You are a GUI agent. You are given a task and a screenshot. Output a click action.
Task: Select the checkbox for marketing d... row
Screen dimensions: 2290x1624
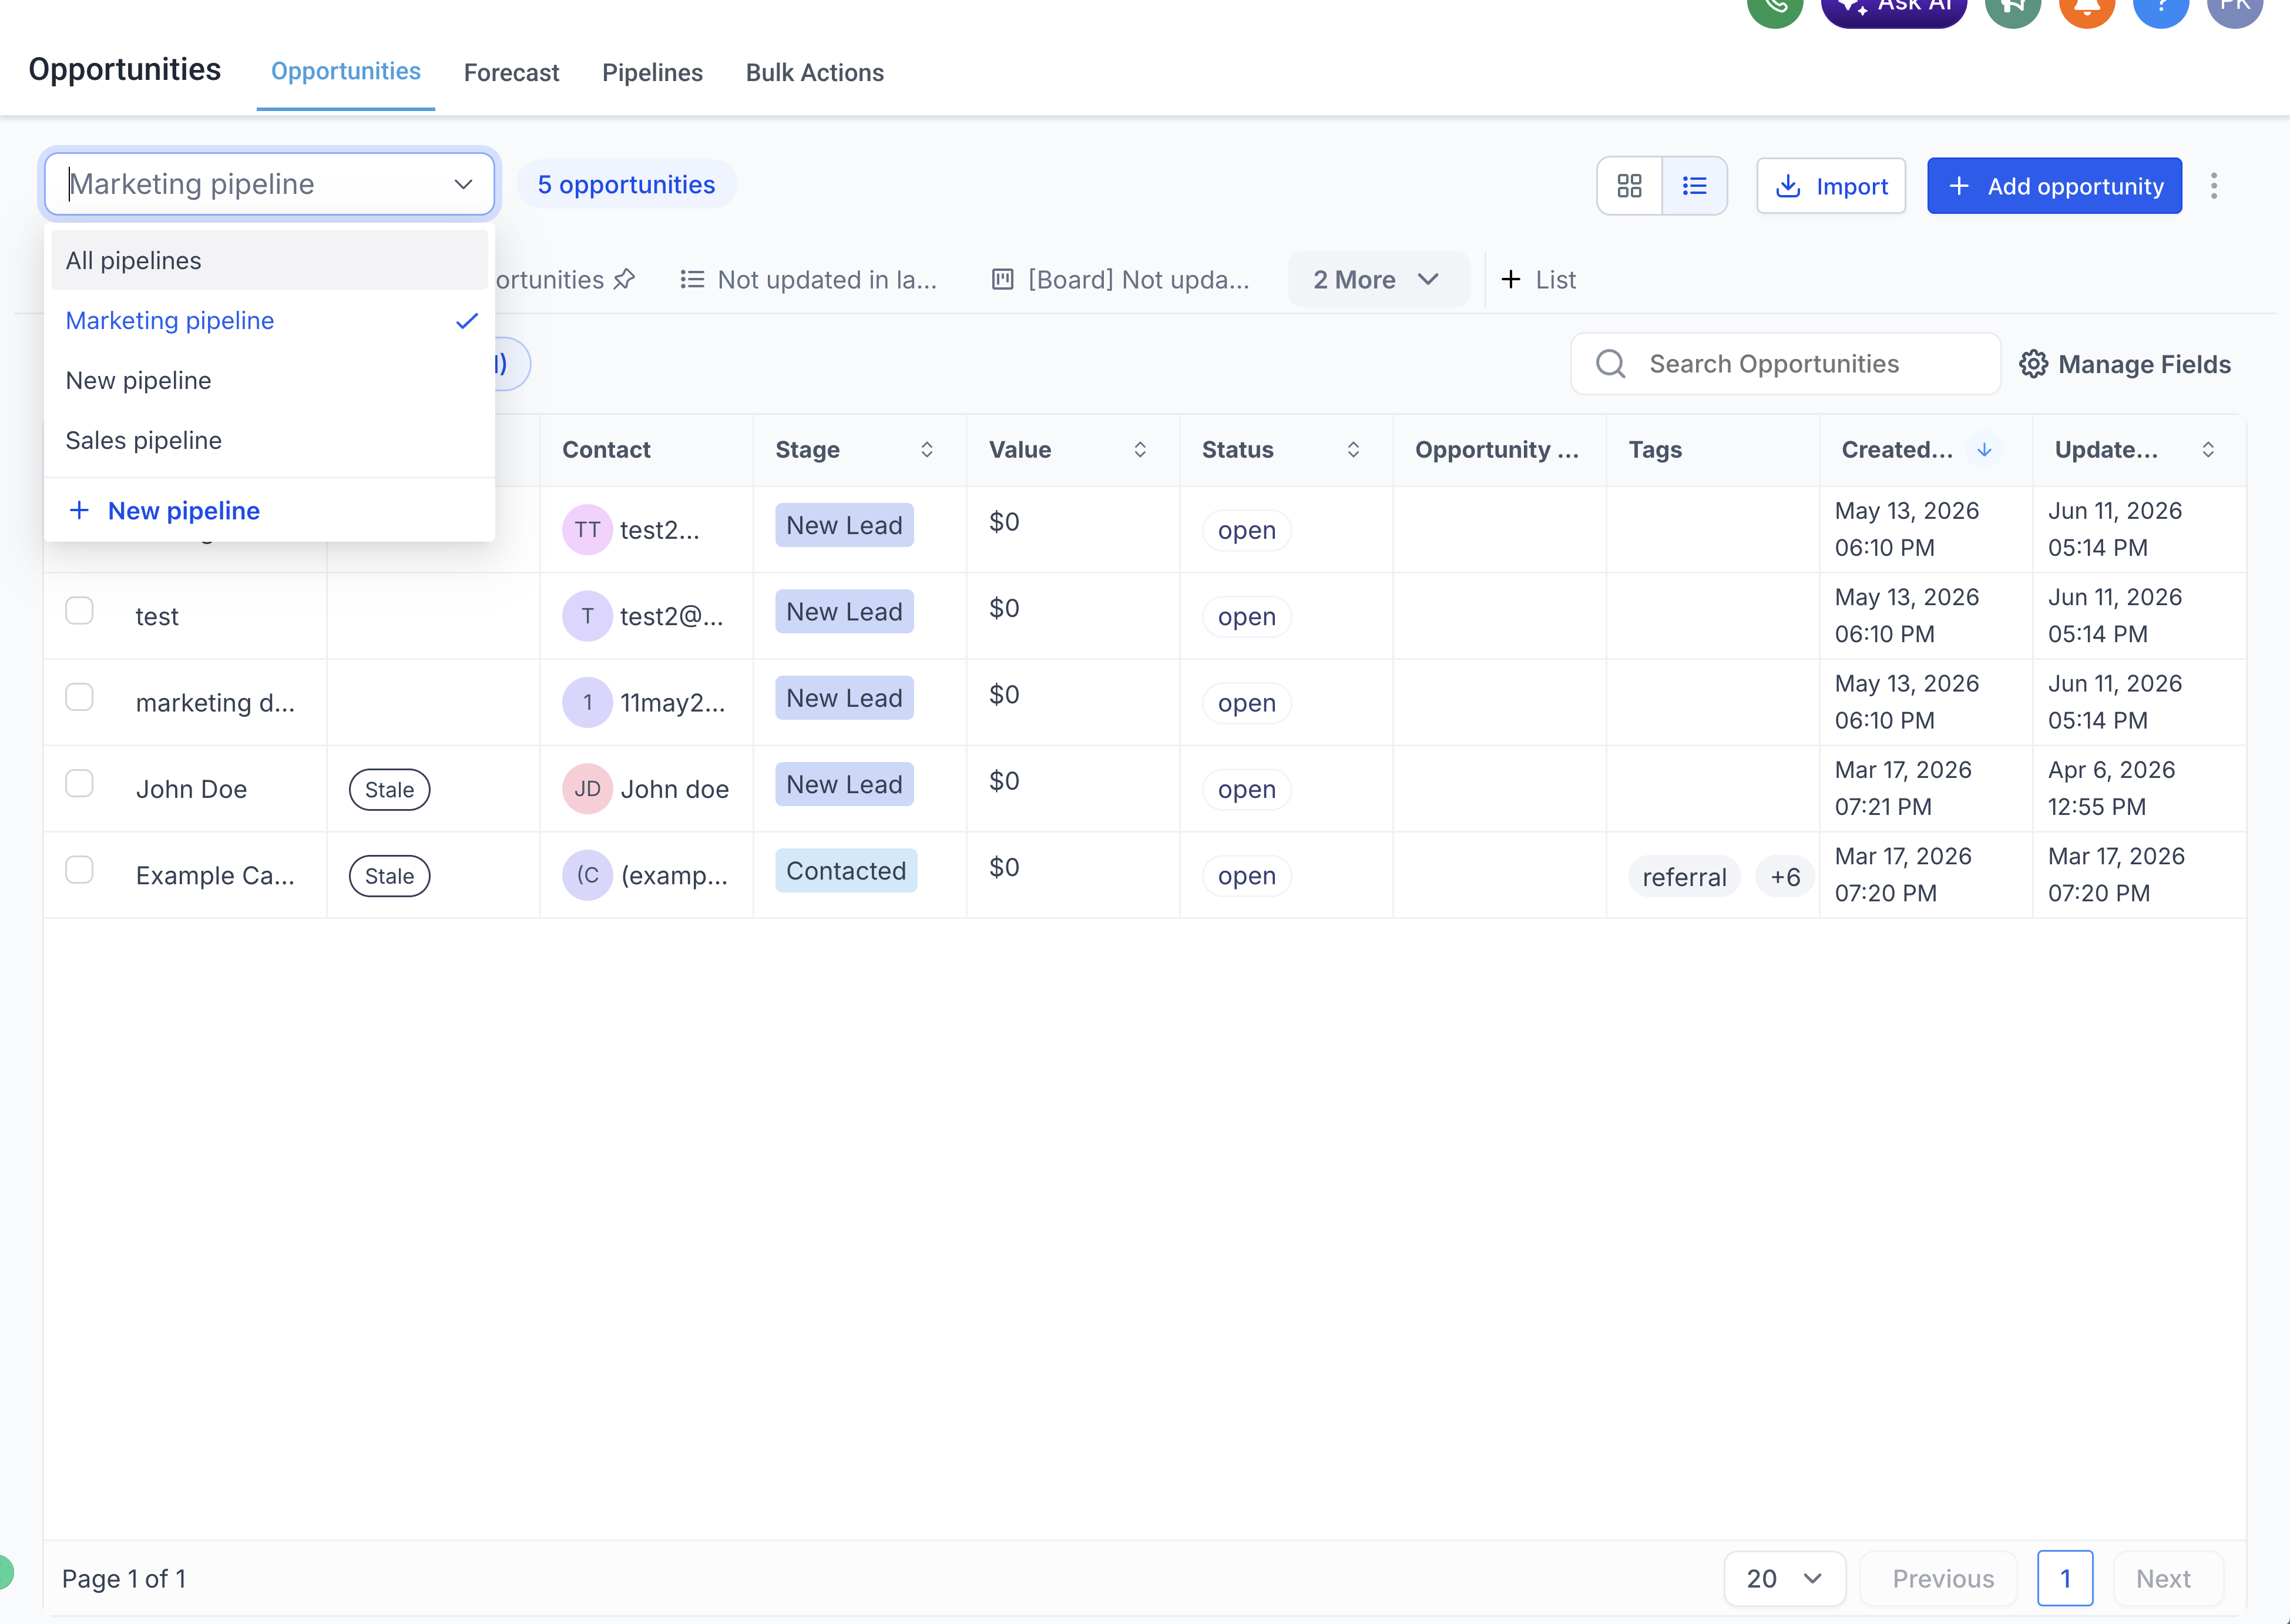tap(79, 697)
